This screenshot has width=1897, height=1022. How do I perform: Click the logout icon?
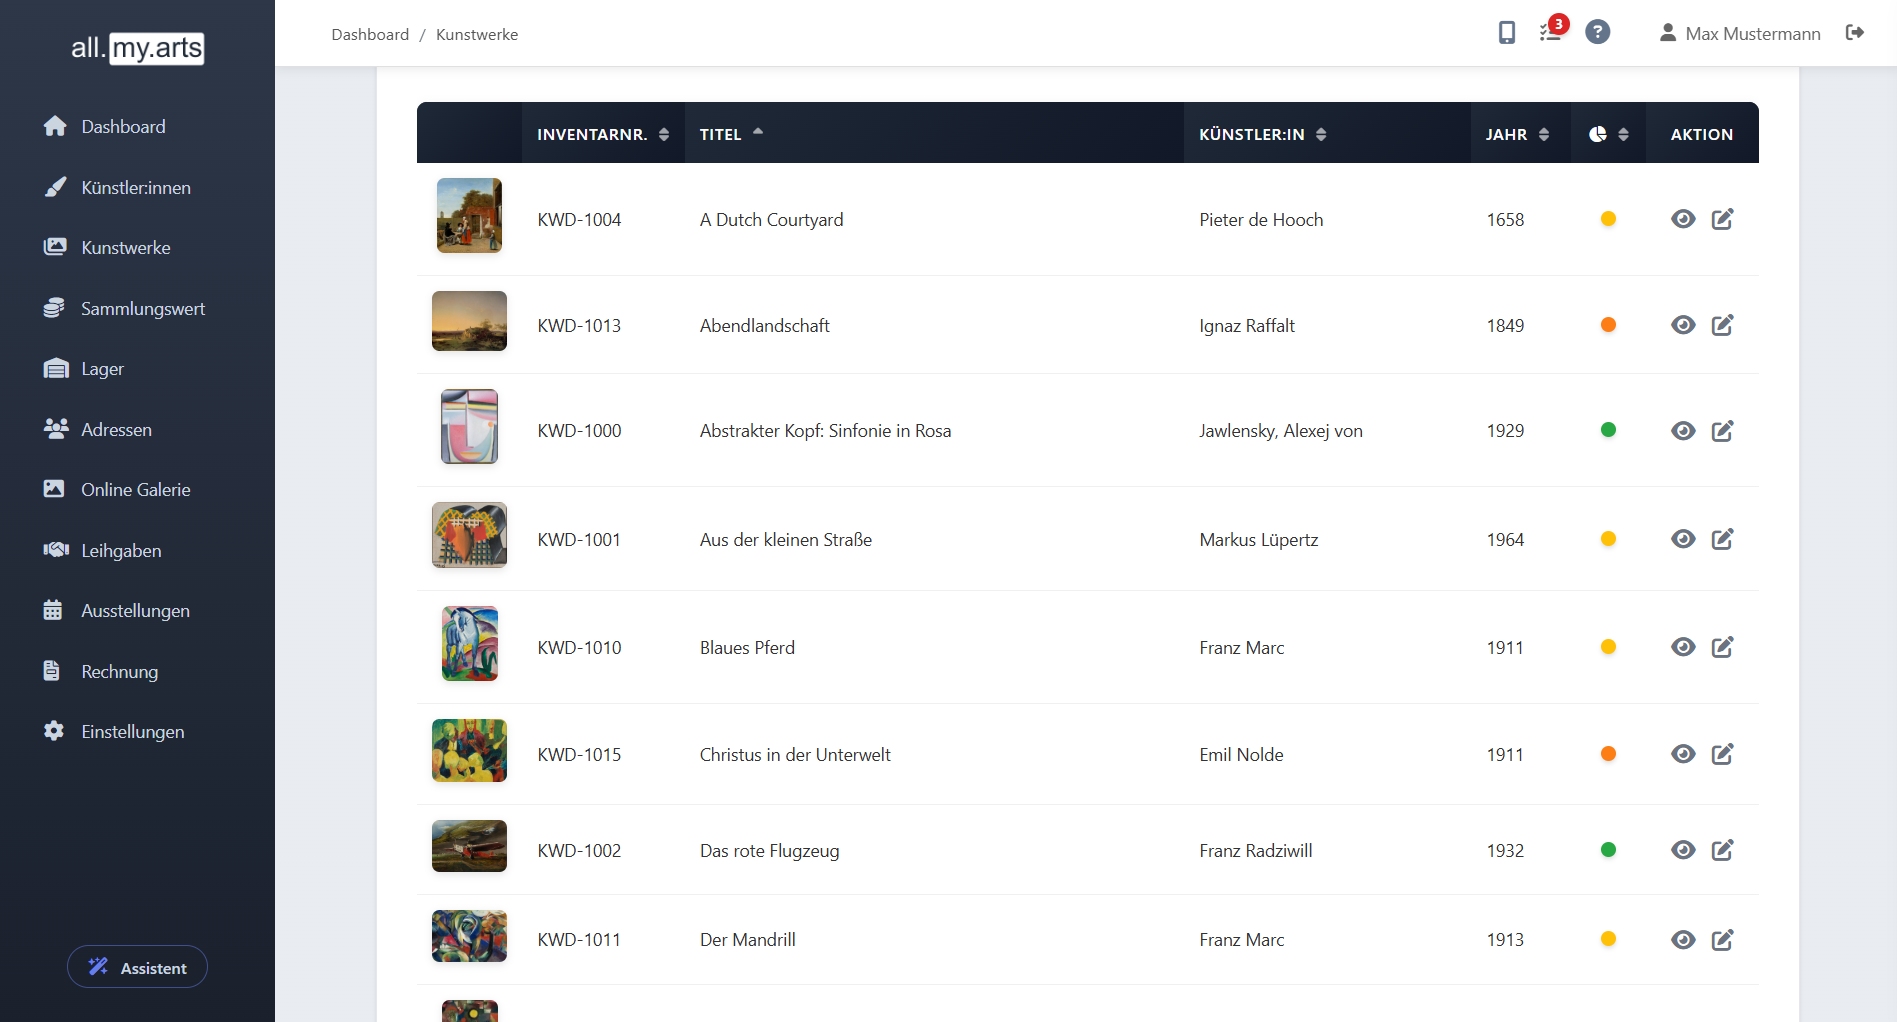[x=1855, y=33]
